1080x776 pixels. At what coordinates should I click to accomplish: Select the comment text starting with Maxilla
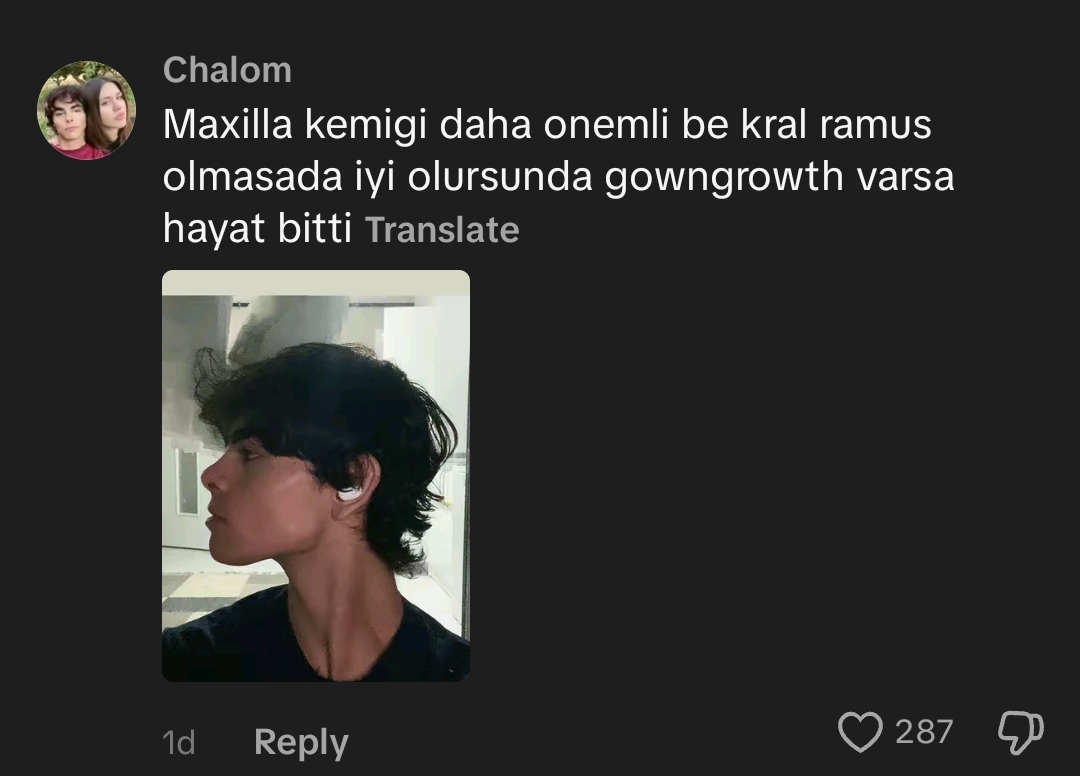[559, 177]
